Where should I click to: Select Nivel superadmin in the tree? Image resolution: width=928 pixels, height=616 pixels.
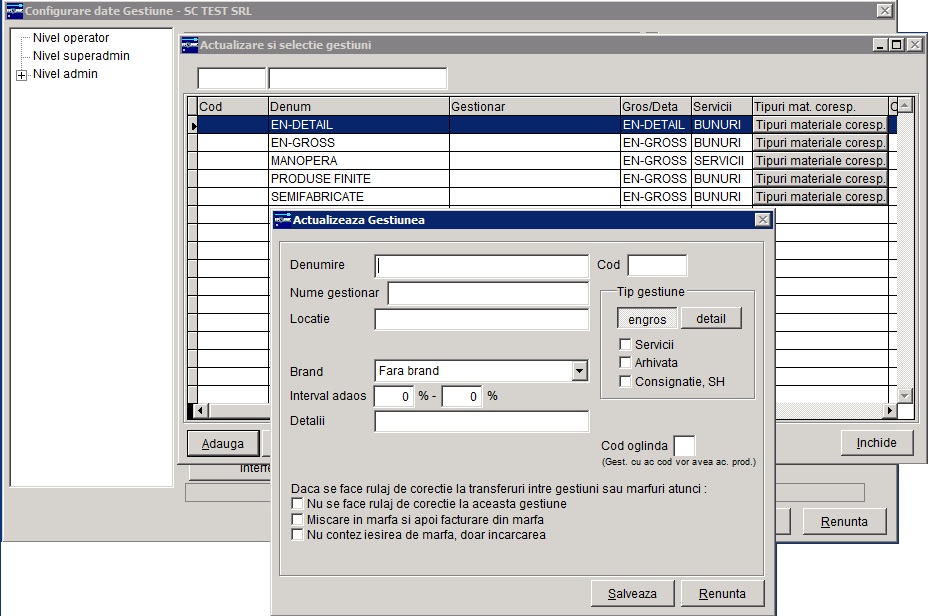(81, 56)
